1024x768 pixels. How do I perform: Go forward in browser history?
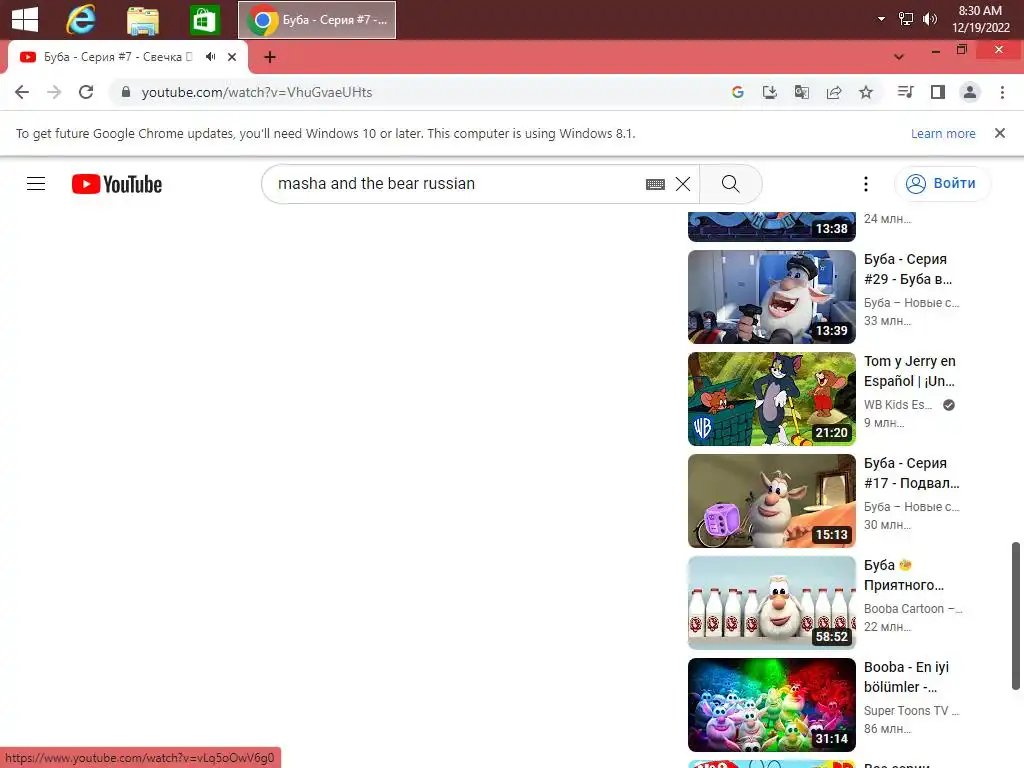(x=54, y=92)
